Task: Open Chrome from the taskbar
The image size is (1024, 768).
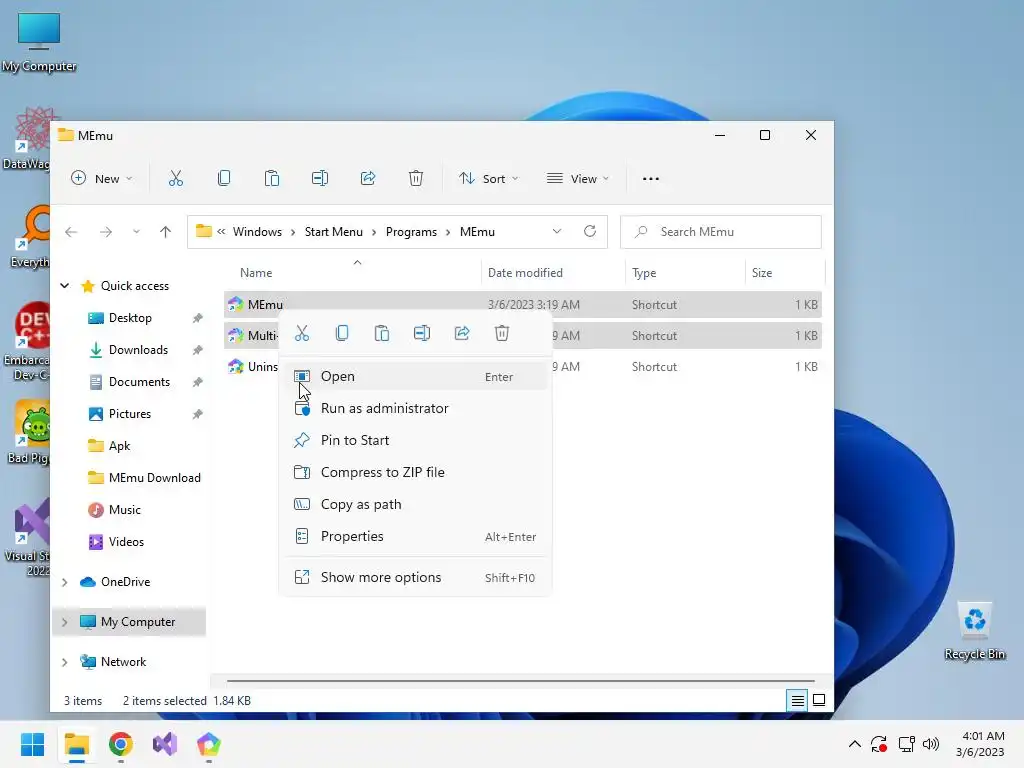Action: point(121,744)
